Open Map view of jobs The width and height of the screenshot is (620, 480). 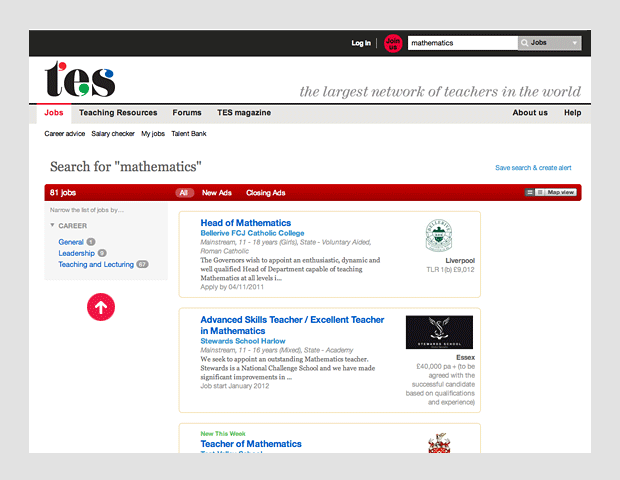(x=559, y=192)
